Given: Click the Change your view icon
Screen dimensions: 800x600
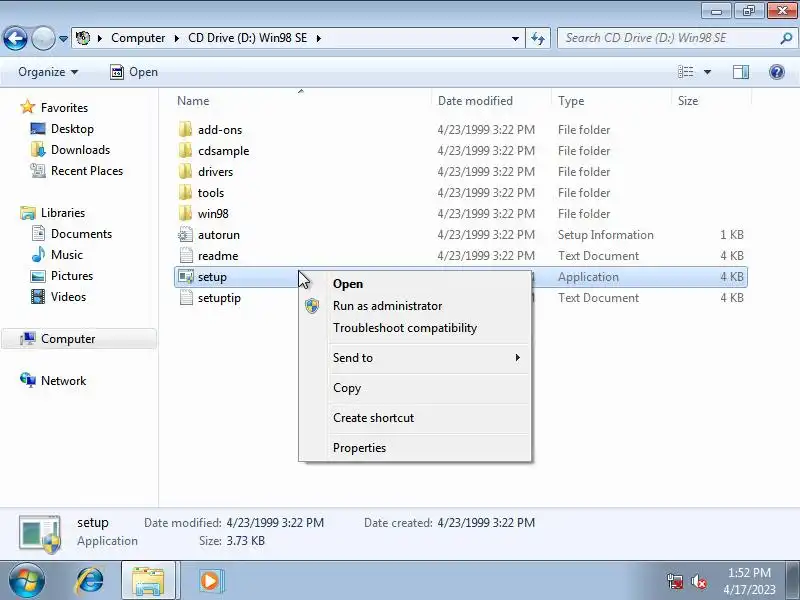Looking at the screenshot, I should point(686,72).
